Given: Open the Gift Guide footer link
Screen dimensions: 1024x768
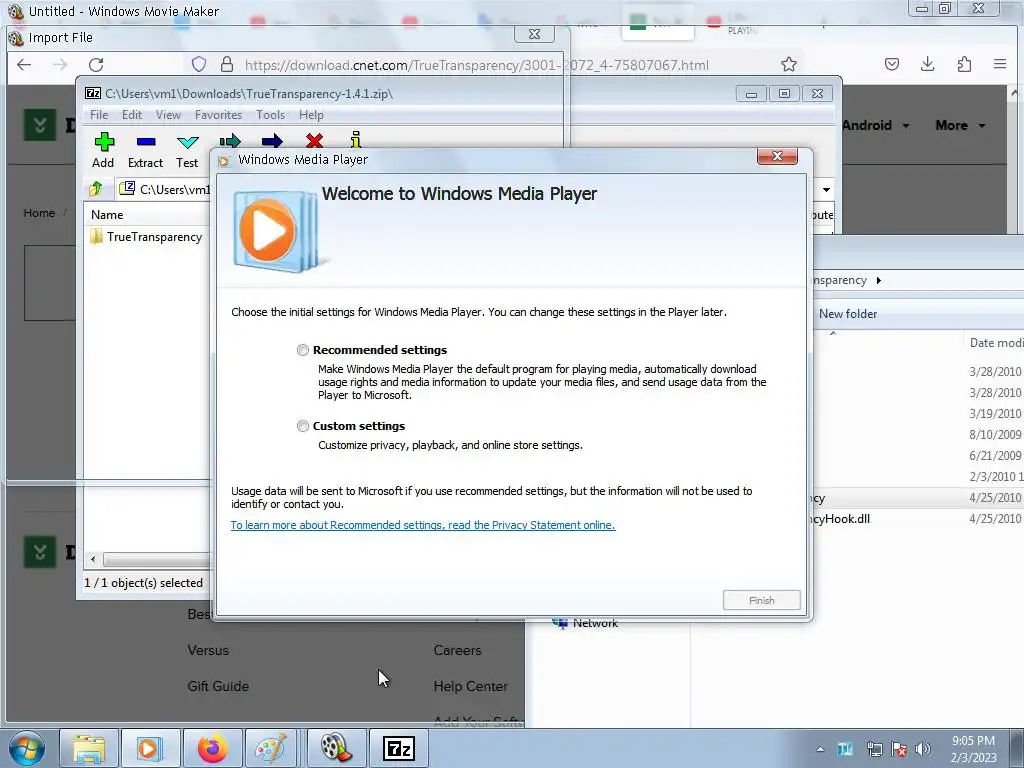Looking at the screenshot, I should pos(218,686).
